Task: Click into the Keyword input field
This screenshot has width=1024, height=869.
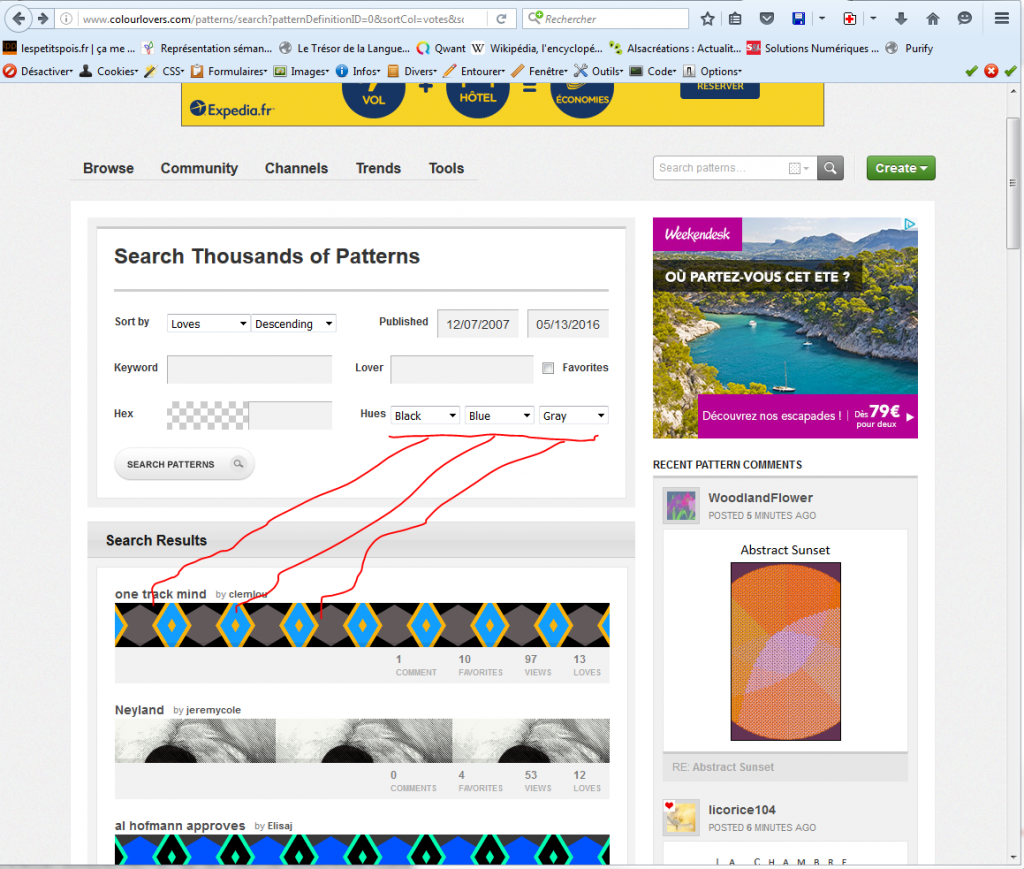Action: tap(249, 369)
